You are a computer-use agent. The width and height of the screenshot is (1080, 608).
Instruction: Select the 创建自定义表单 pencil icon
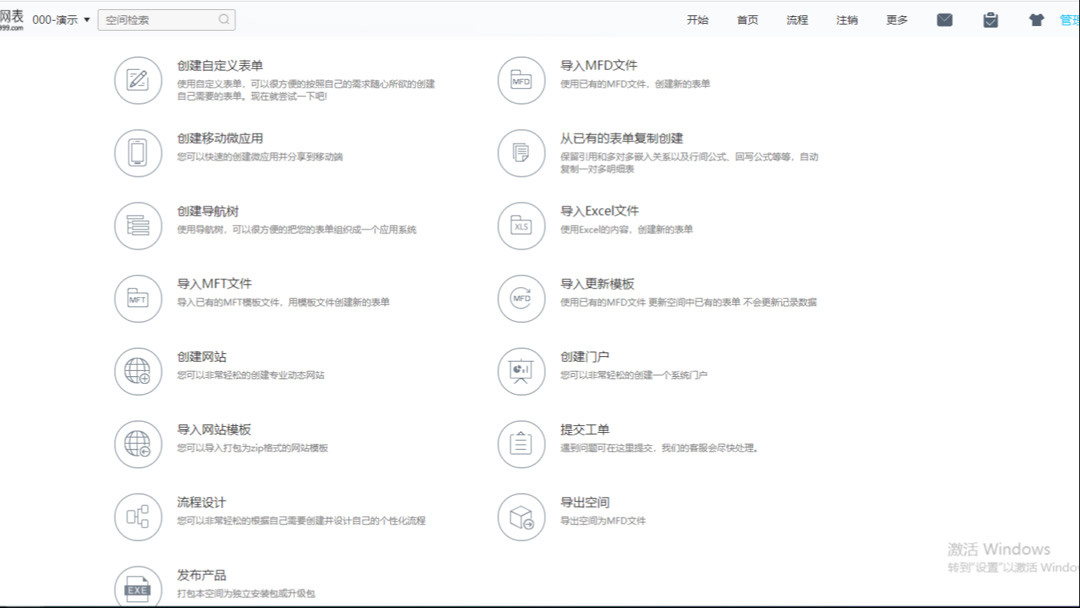coord(138,81)
